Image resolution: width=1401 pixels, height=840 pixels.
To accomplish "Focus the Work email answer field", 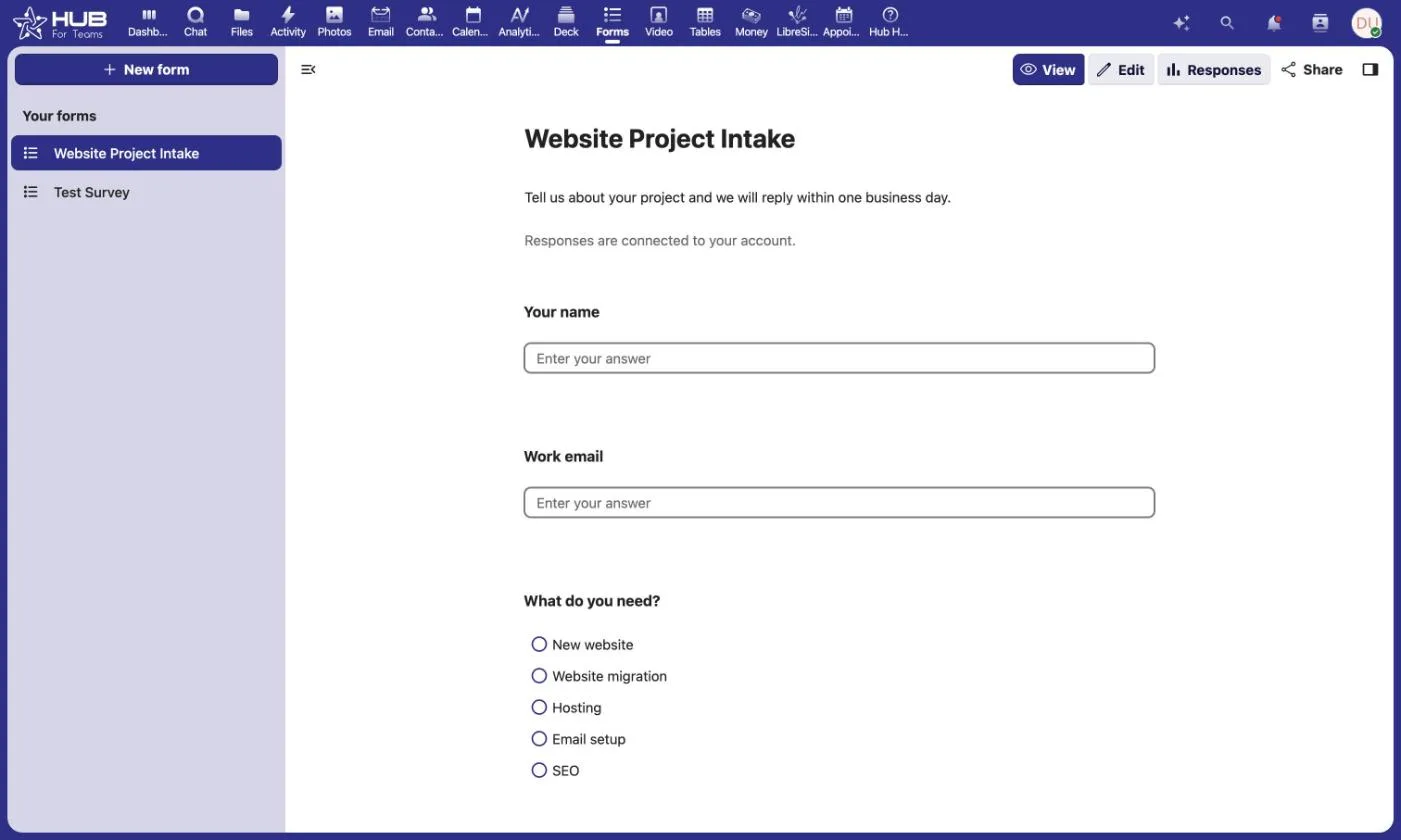I will pos(839,502).
